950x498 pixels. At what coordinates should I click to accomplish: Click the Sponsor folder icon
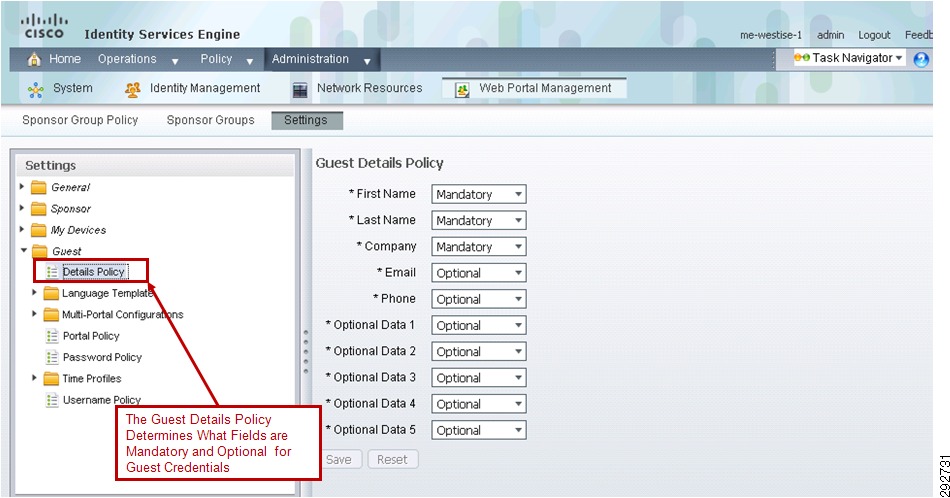(39, 208)
